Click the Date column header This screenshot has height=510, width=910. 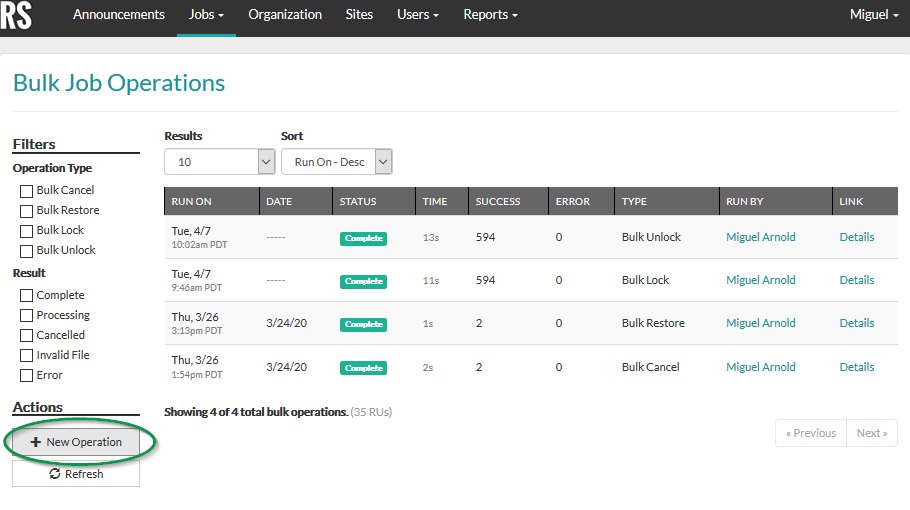click(x=295, y=201)
